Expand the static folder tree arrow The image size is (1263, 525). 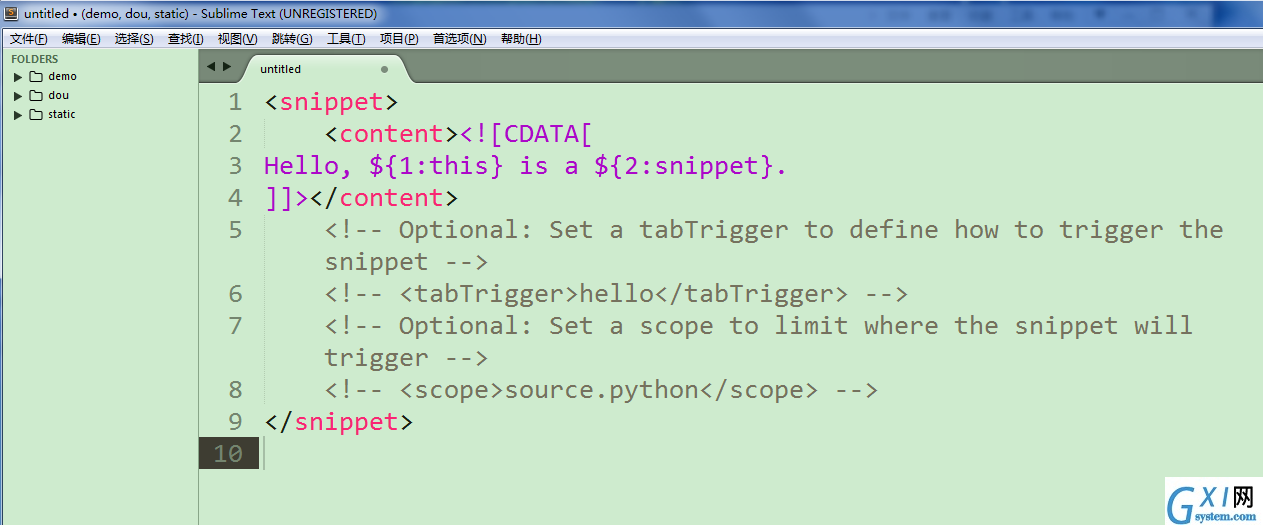(18, 115)
